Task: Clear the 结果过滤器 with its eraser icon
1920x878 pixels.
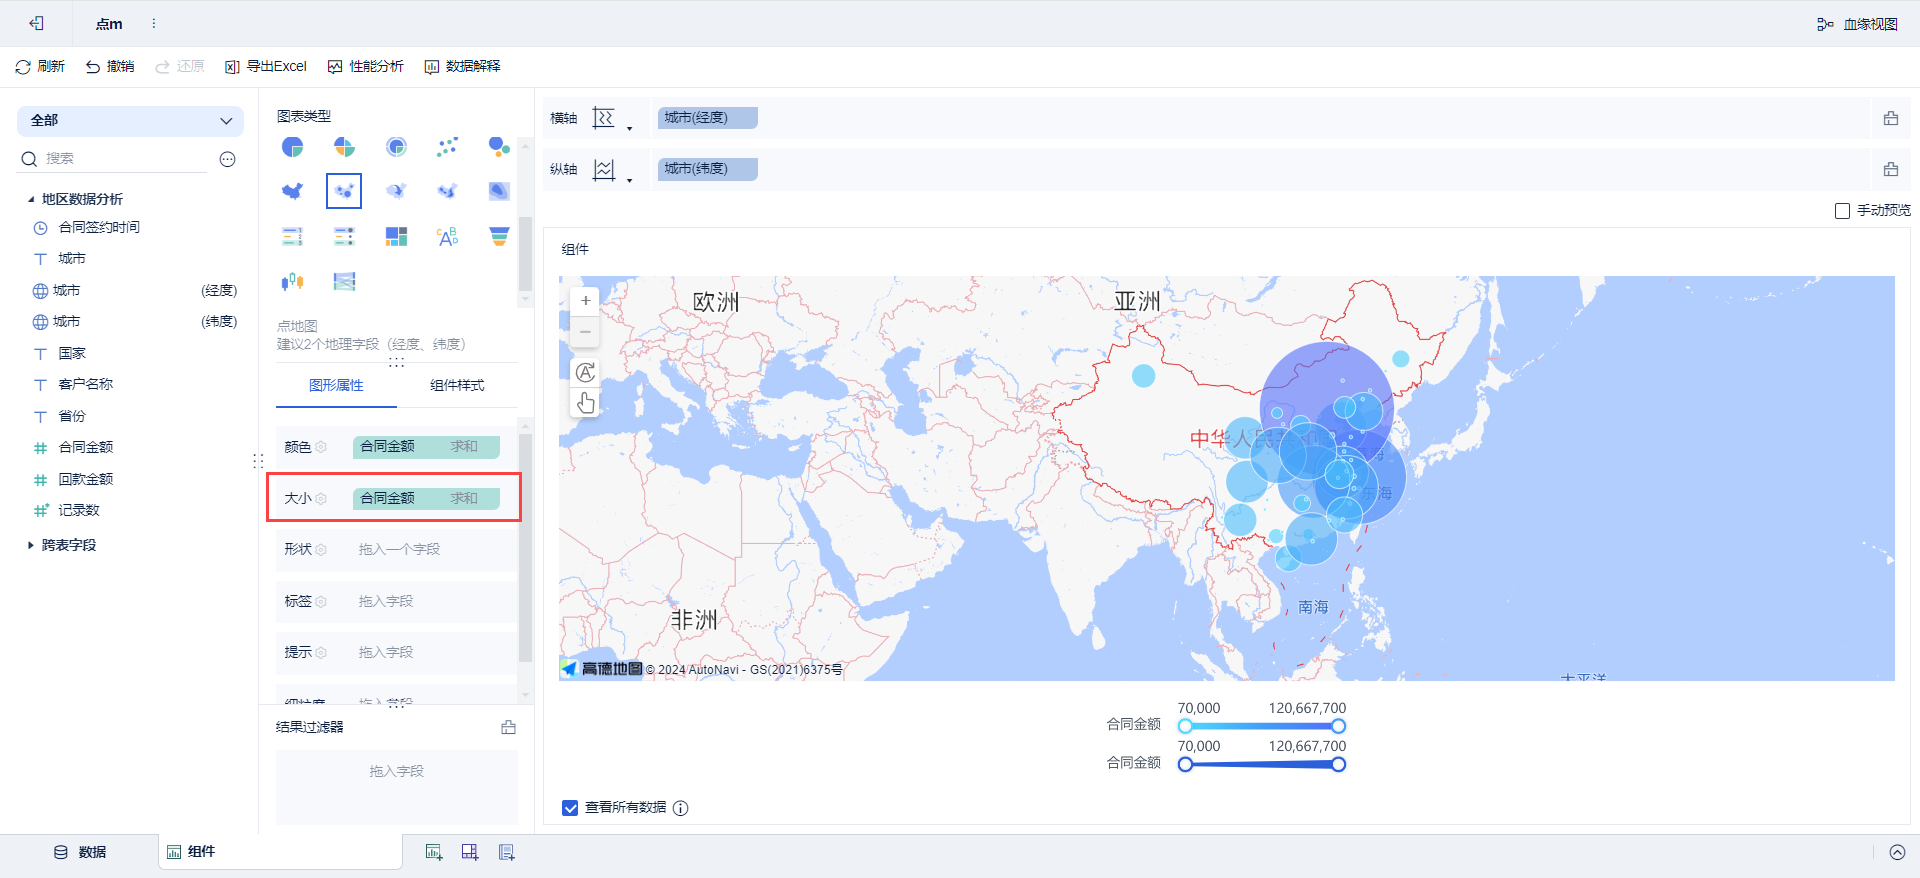Action: pyautogui.click(x=508, y=727)
